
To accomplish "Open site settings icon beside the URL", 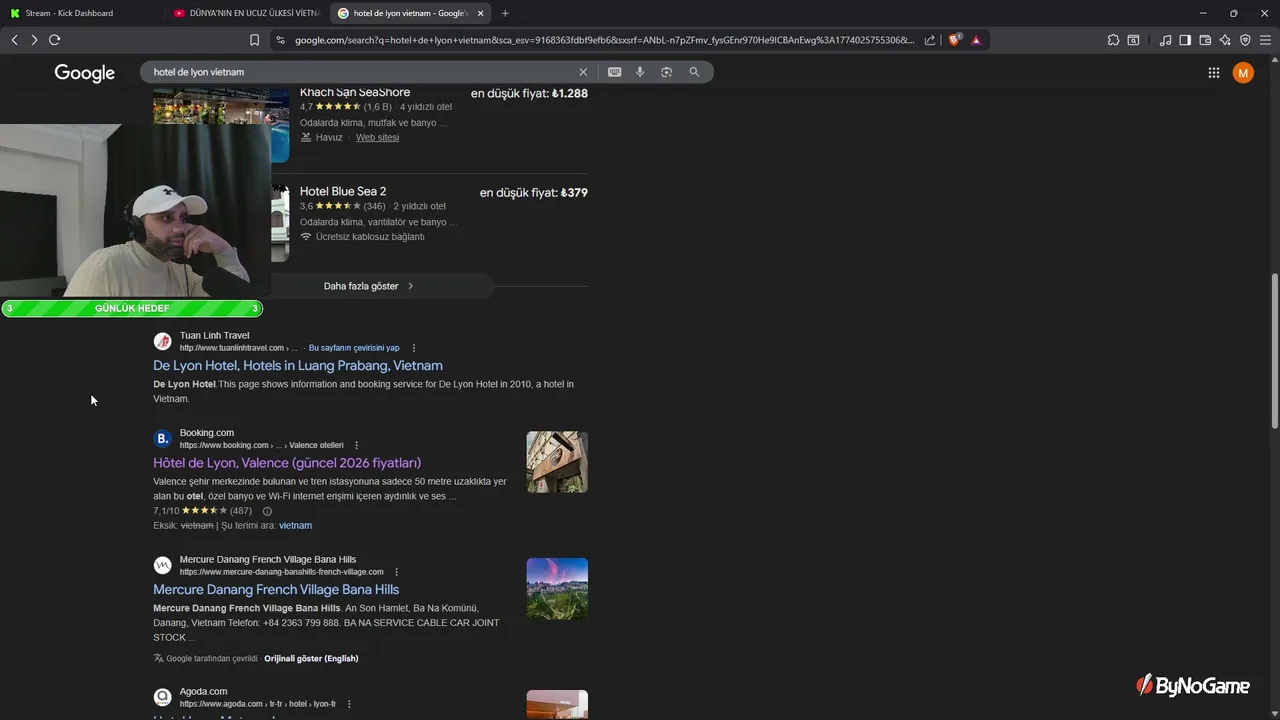I will [280, 40].
